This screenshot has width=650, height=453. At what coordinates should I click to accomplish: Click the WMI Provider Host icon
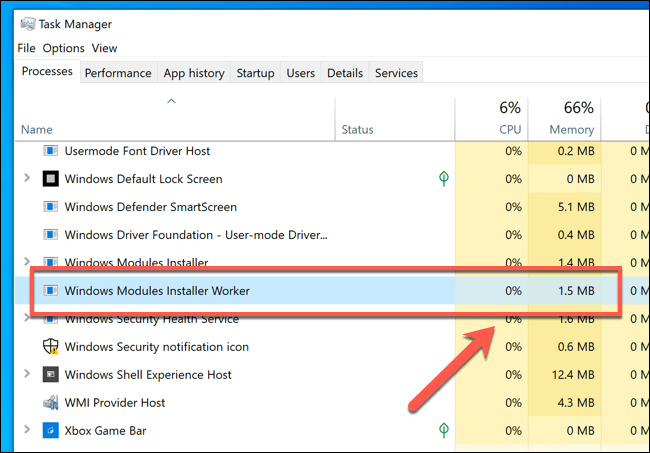pos(51,403)
